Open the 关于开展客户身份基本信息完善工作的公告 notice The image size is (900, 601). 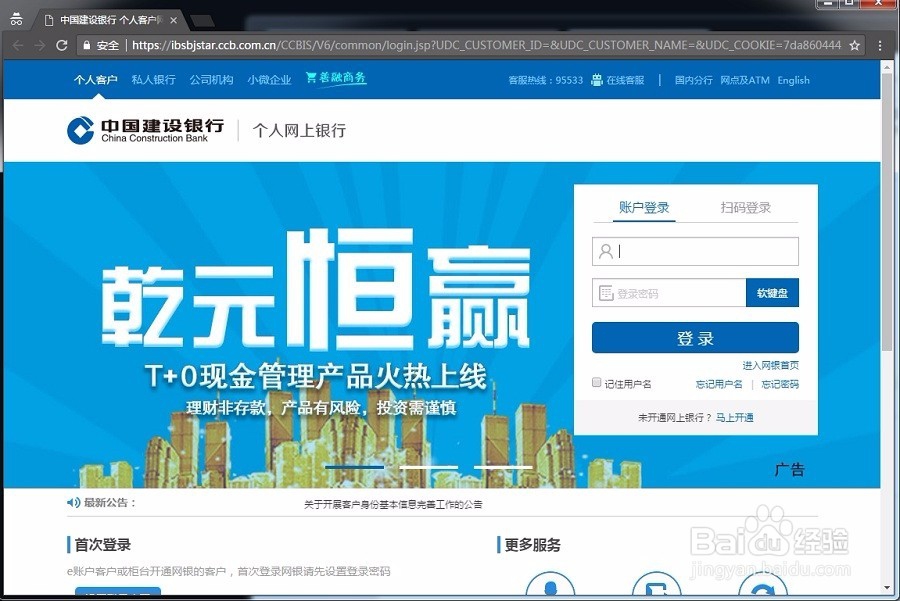click(x=393, y=505)
